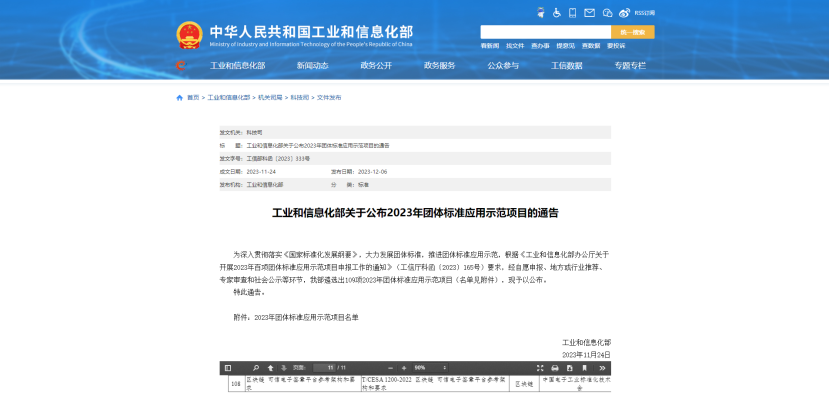Click the red gov.cn swirl icon in the nav bar
The image size is (830, 396).
(x=181, y=66)
